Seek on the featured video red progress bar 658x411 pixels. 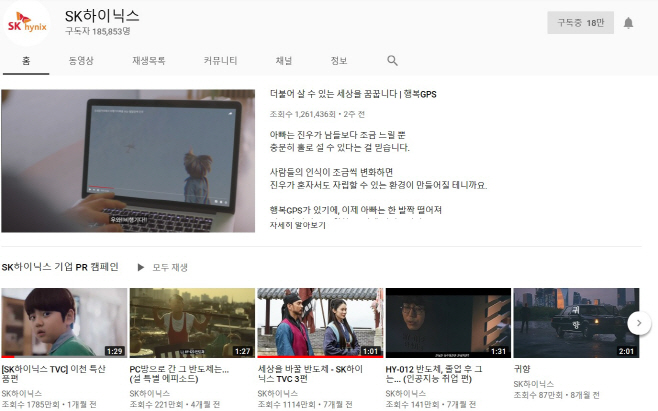(x=101, y=187)
